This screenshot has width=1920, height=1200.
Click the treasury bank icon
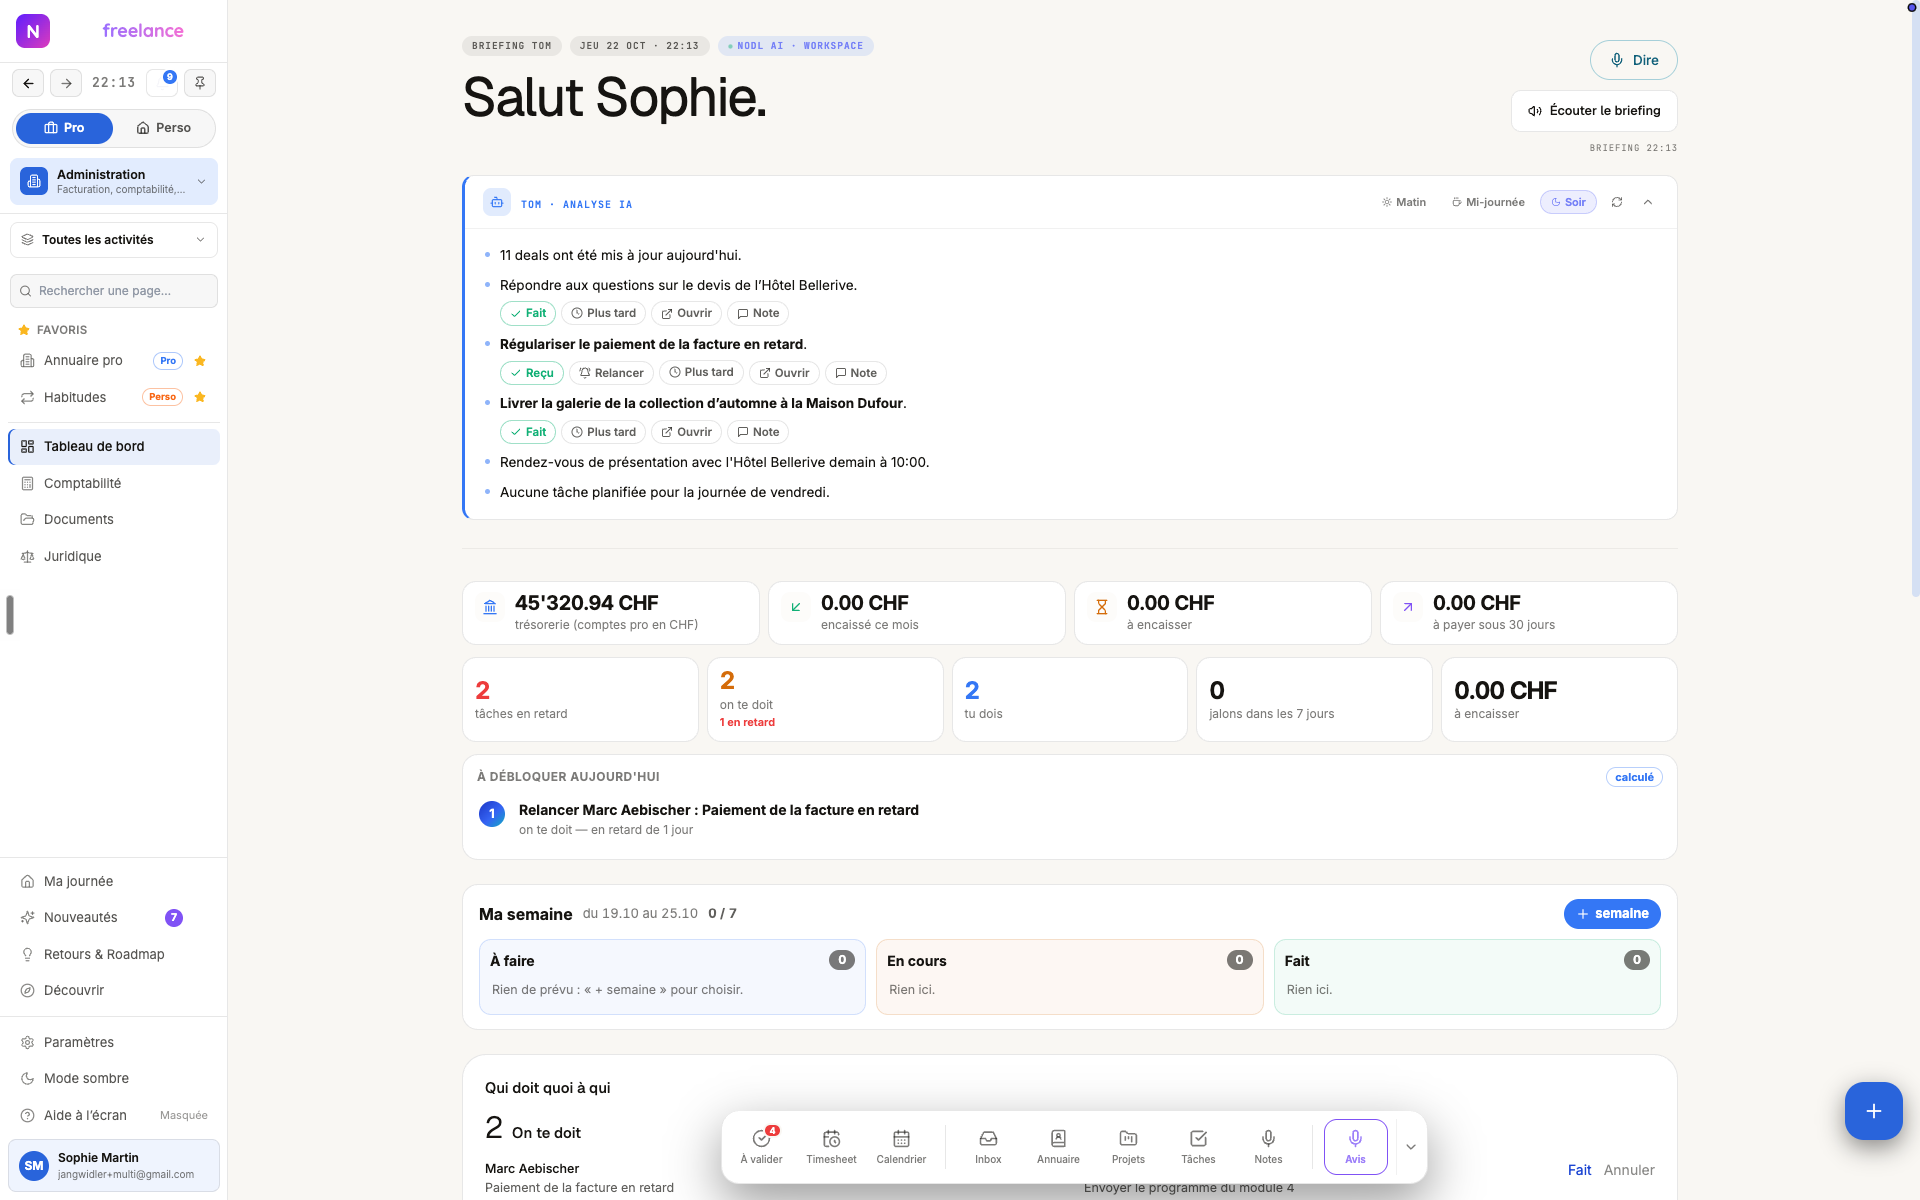click(x=490, y=607)
